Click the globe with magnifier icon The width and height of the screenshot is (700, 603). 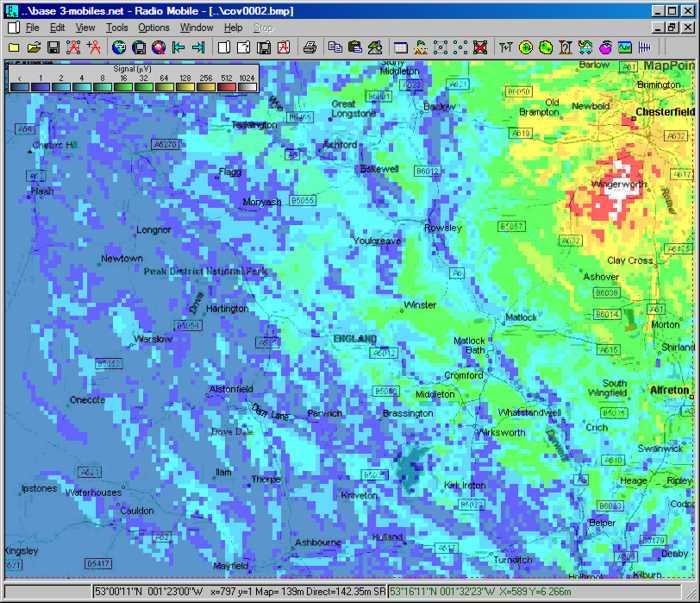click(x=158, y=47)
